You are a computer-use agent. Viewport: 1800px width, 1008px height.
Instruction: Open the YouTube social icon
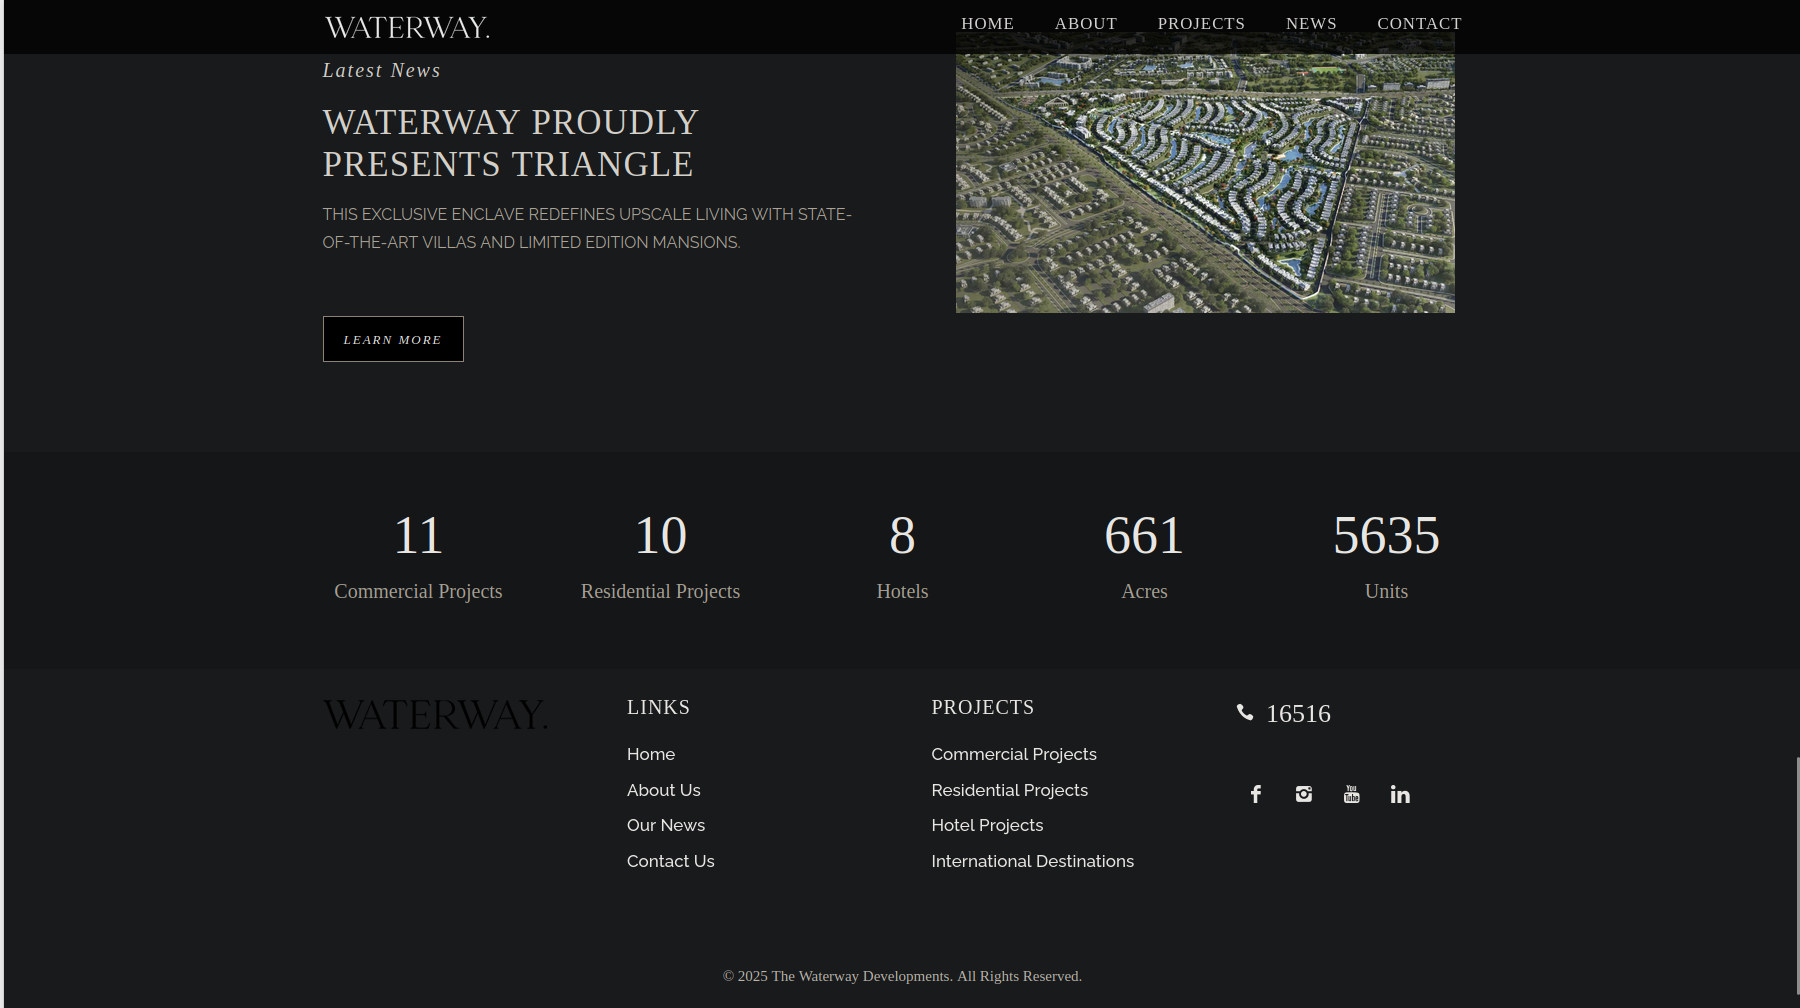tap(1352, 794)
